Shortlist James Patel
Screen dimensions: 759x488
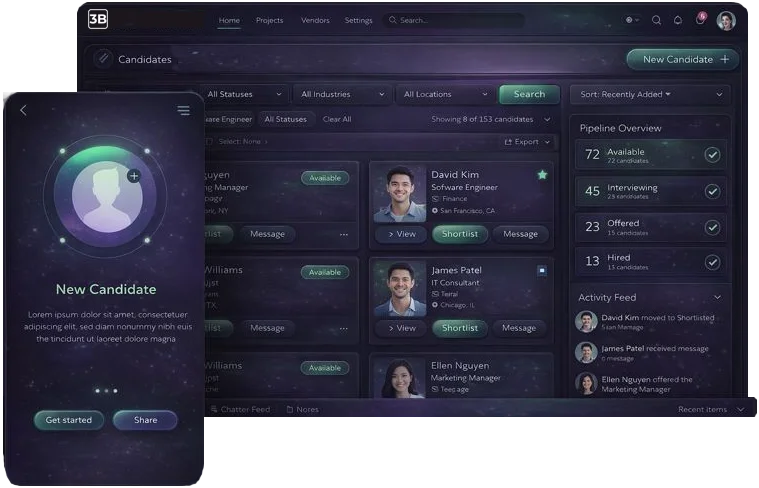coord(460,328)
